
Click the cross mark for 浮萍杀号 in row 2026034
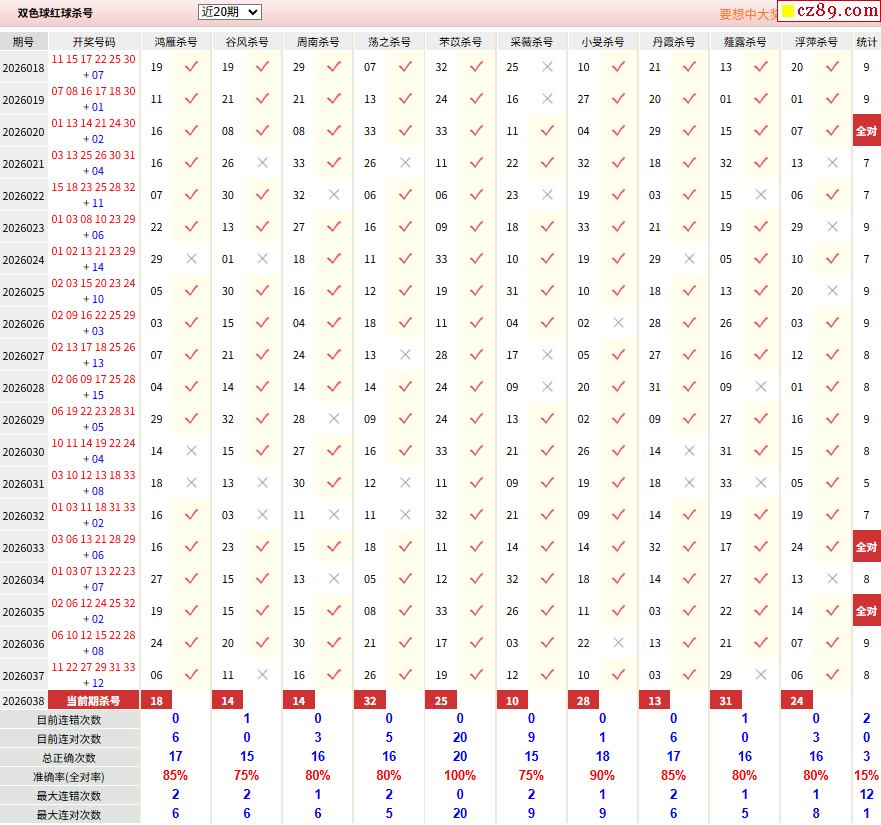(x=832, y=579)
